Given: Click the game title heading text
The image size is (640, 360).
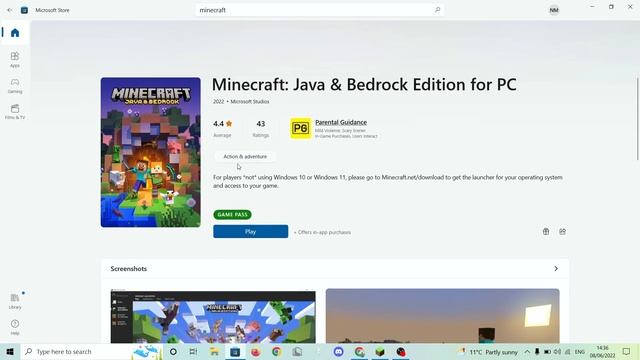Looking at the screenshot, I should point(364,84).
